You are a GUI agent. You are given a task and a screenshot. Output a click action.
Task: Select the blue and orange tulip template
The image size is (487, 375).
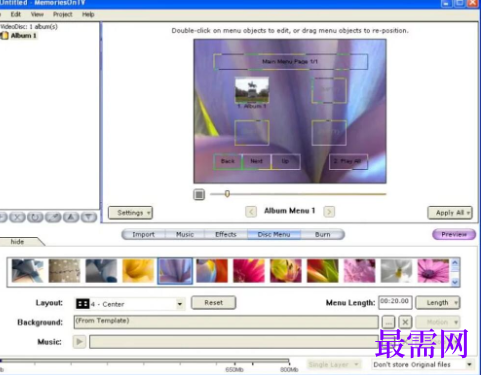(x=212, y=271)
